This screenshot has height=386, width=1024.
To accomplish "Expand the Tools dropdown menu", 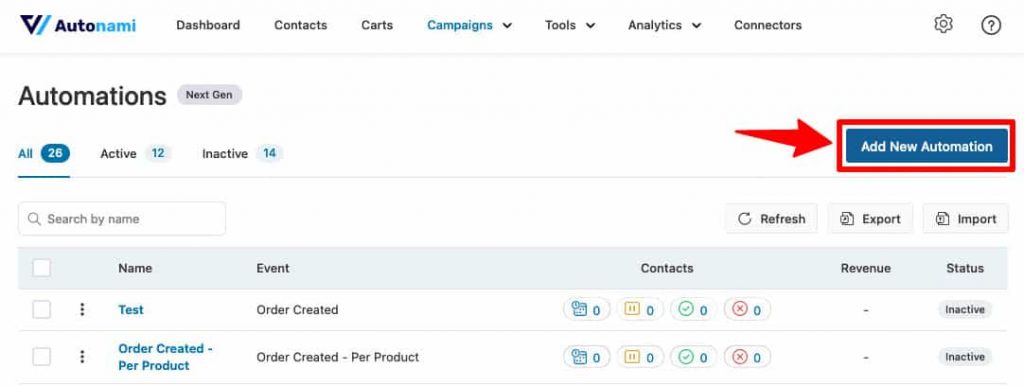I will point(570,25).
